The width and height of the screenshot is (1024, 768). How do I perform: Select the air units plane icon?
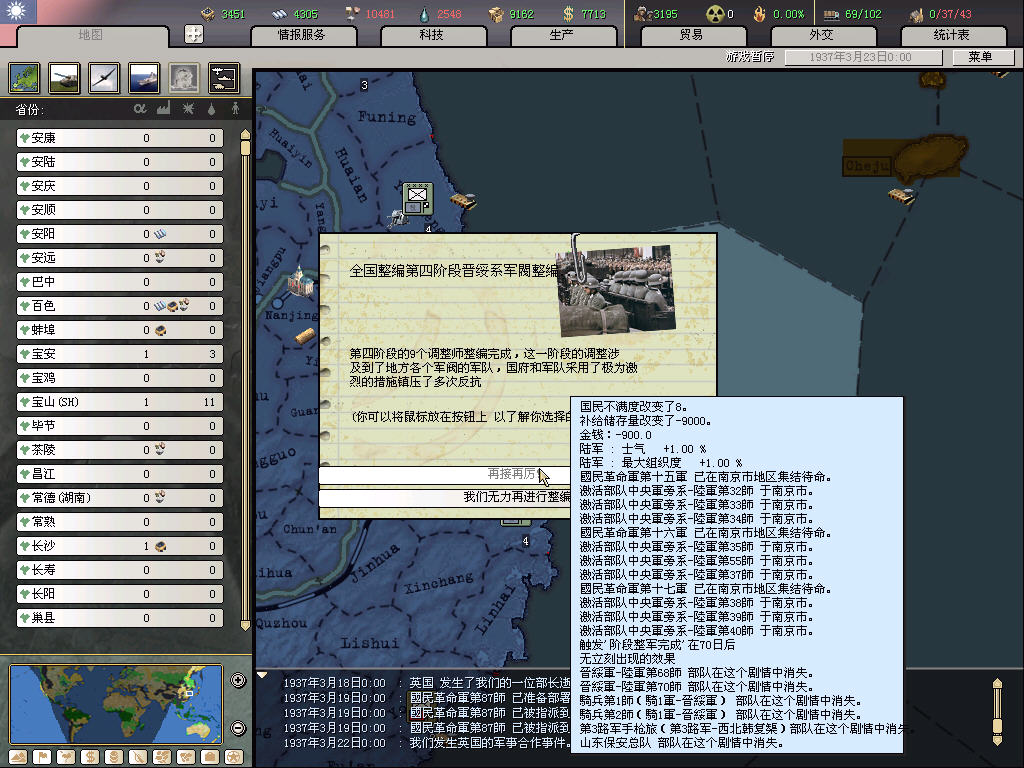[x=103, y=78]
